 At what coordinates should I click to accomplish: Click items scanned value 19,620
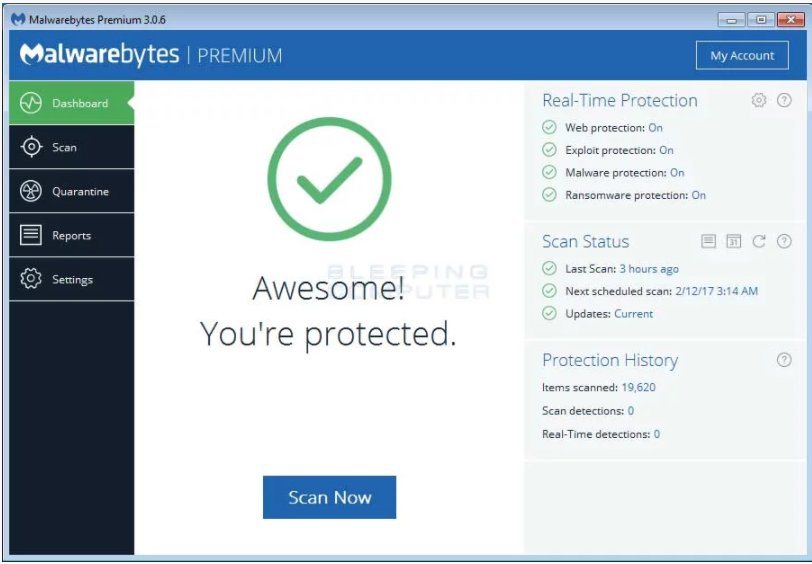click(639, 387)
